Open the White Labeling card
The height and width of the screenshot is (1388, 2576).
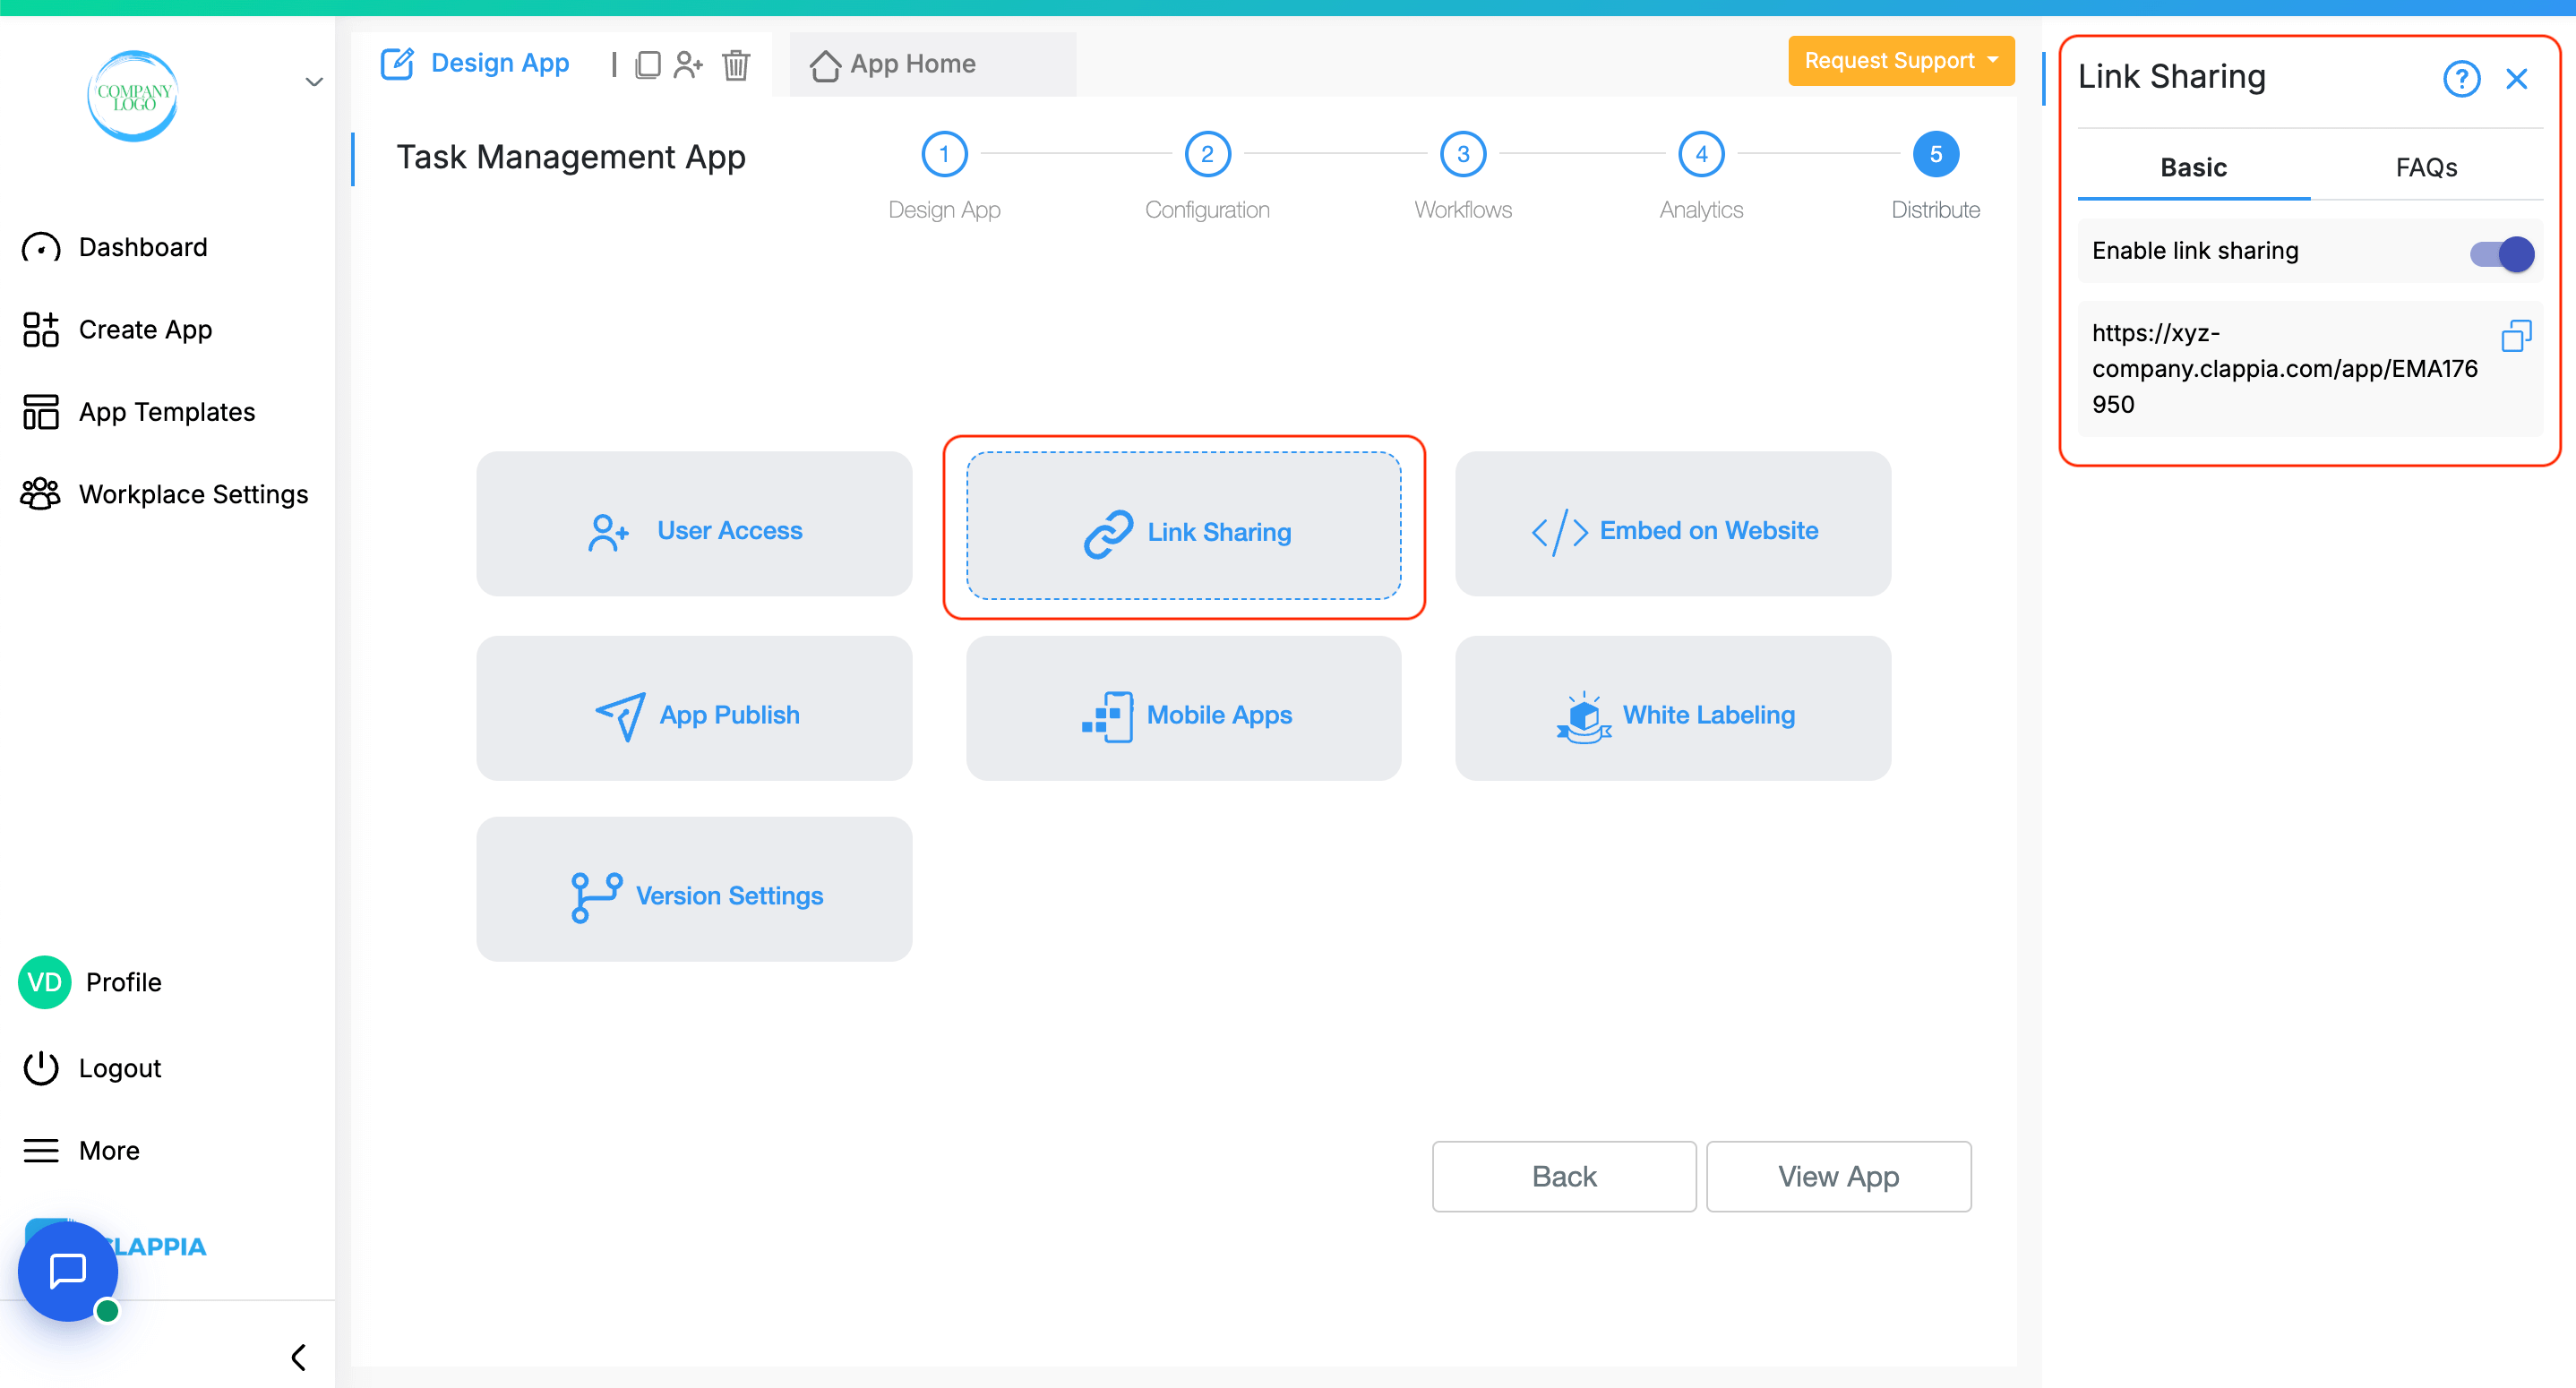1673,708
